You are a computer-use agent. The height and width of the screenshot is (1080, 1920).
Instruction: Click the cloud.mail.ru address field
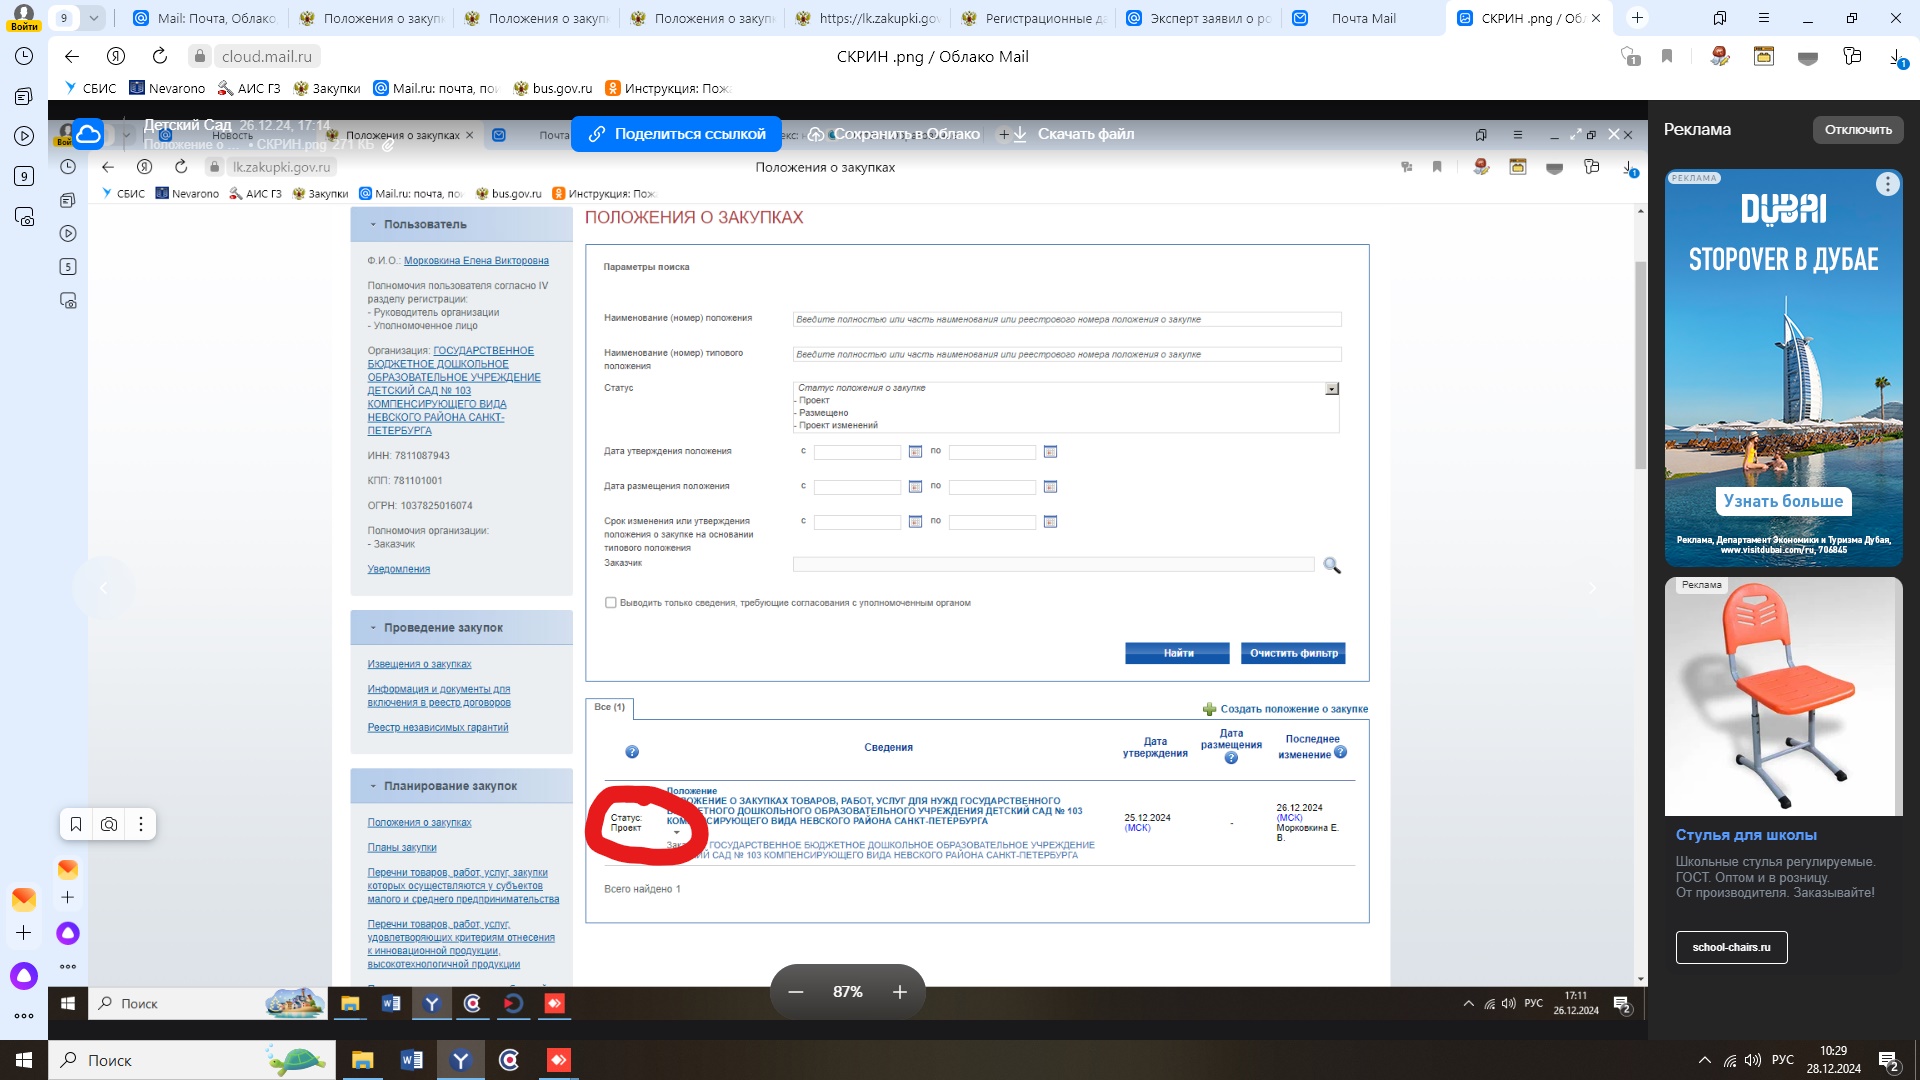coord(266,56)
